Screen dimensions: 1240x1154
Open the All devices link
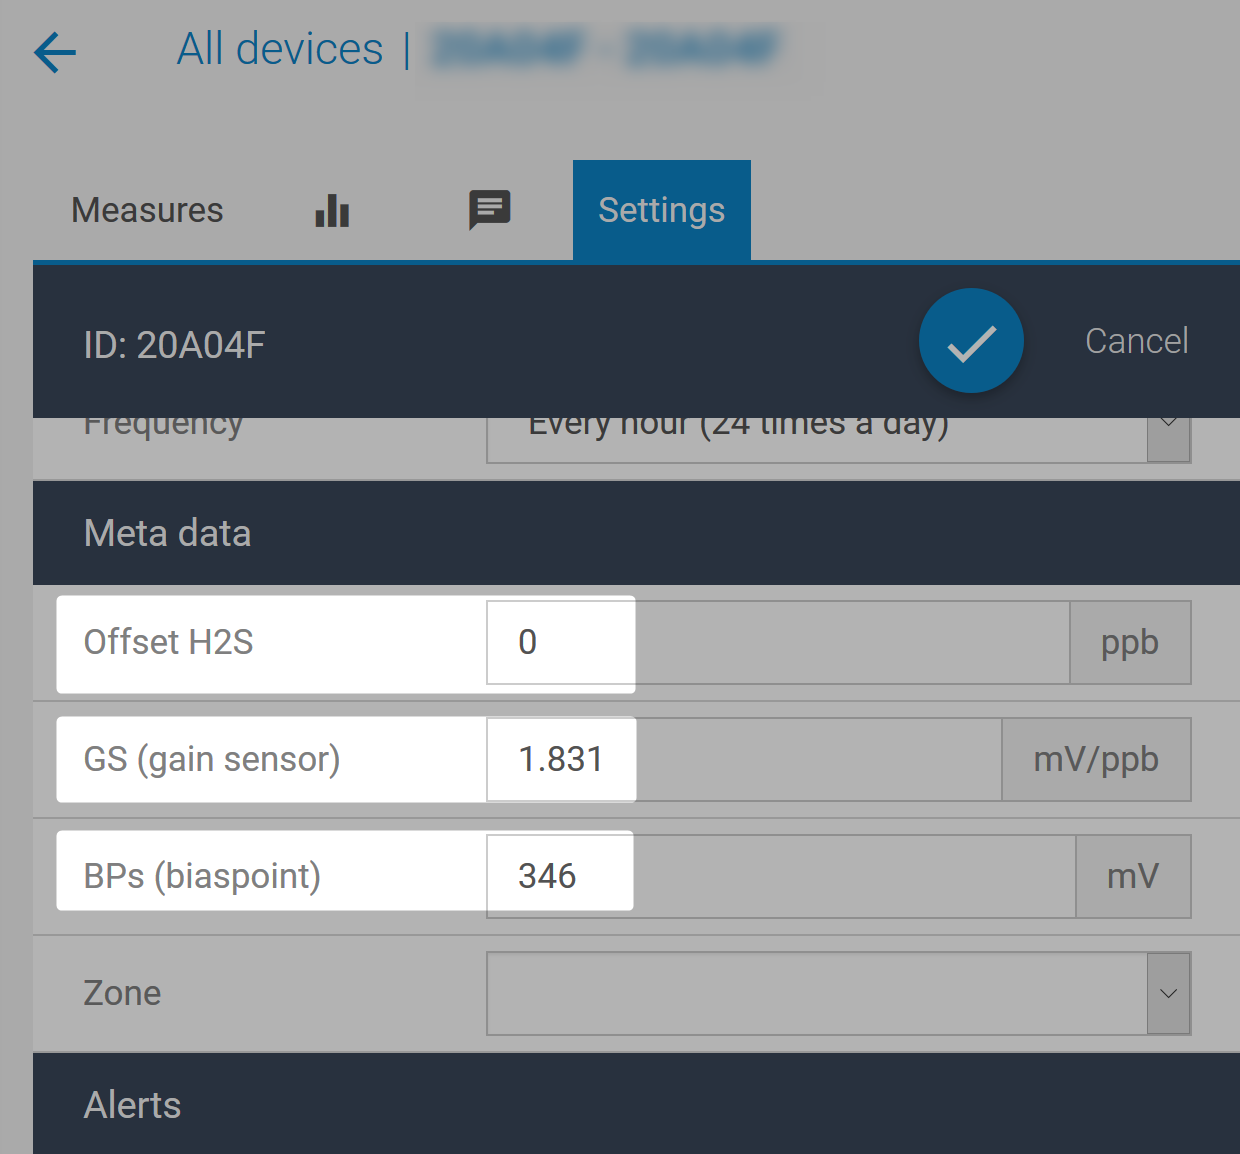click(280, 49)
